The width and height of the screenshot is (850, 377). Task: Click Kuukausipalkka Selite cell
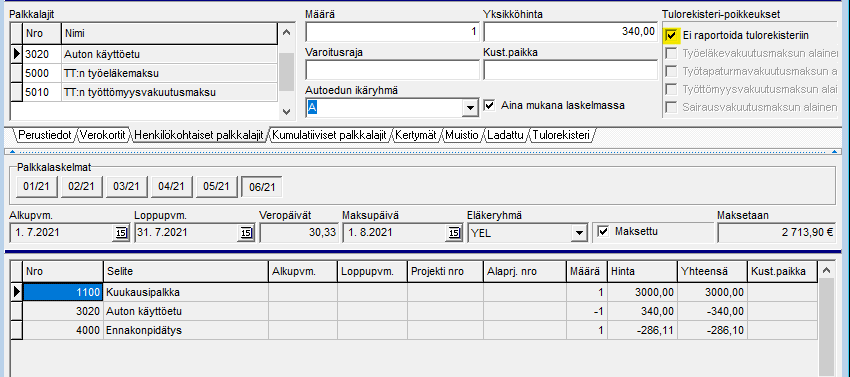tap(186, 292)
